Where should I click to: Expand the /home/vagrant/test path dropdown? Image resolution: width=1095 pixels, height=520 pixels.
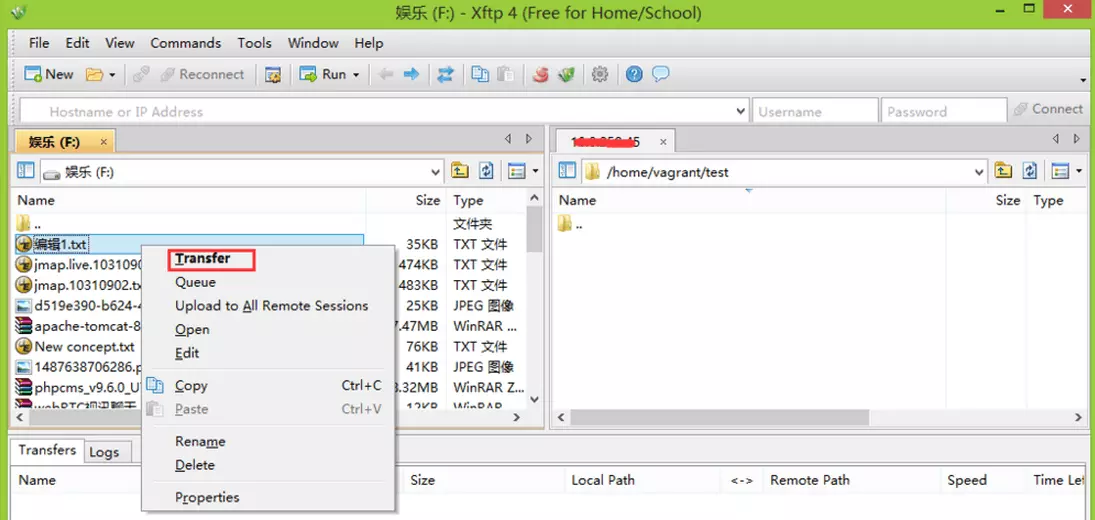979,172
